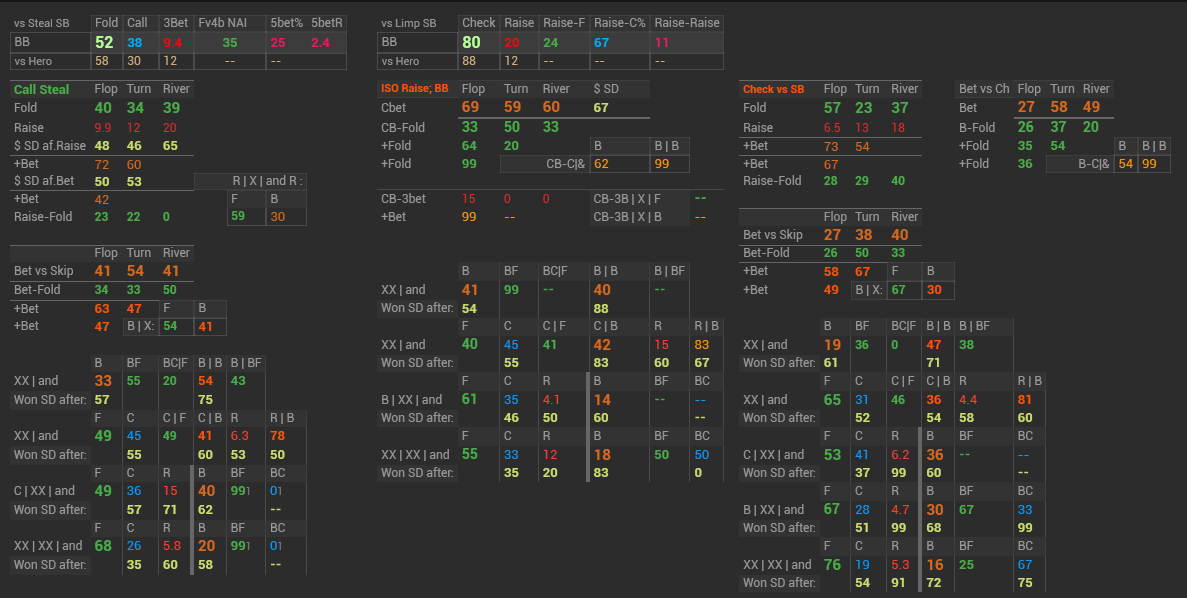Click the CB-C|& label cell
This screenshot has width=1187, height=598.
pyautogui.click(x=565, y=163)
